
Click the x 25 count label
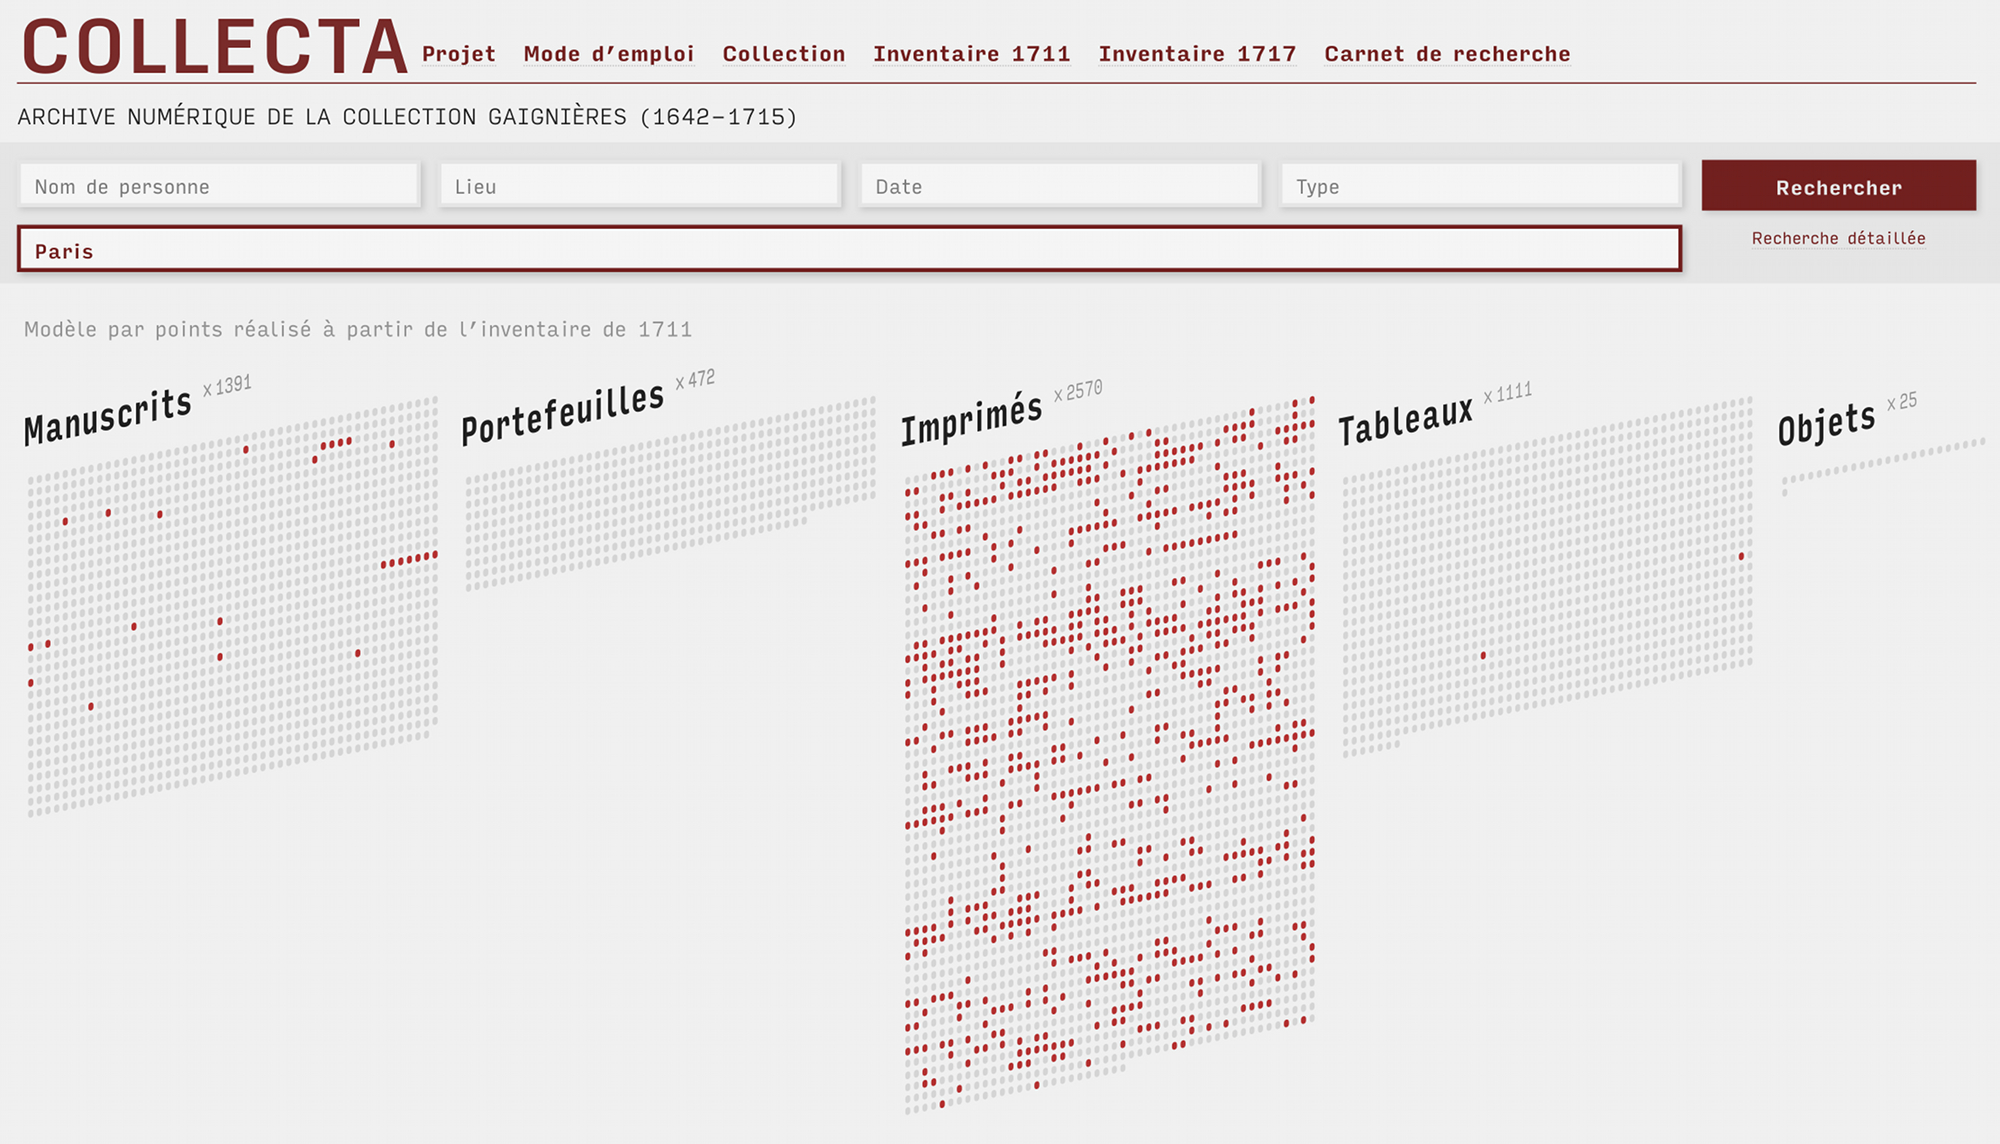click(x=1902, y=401)
